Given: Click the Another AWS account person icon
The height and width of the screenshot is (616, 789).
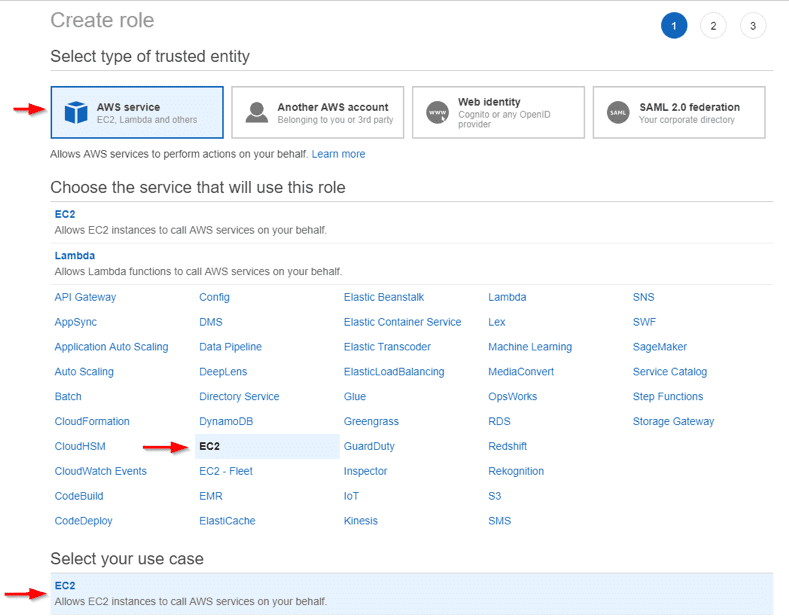Looking at the screenshot, I should click(257, 112).
